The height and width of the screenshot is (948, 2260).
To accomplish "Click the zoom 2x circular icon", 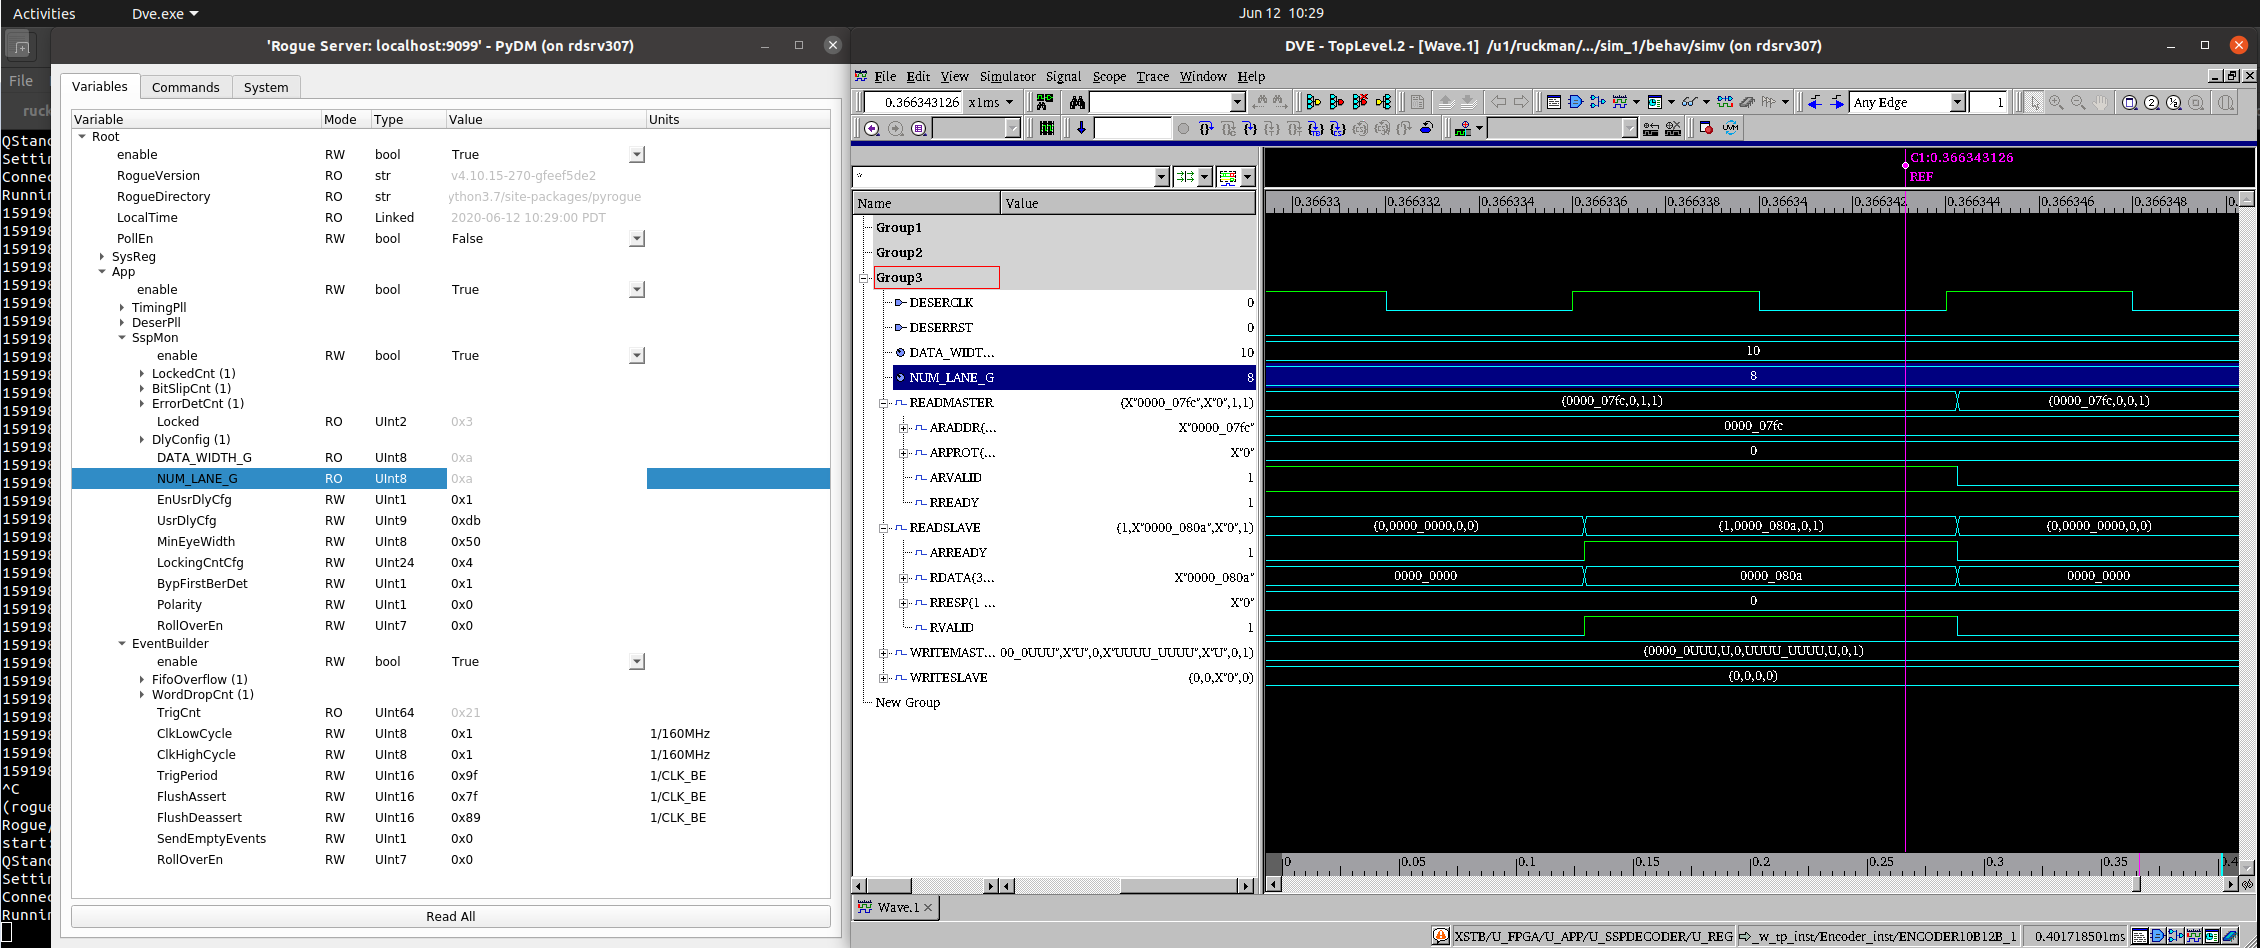I will pos(2151,102).
